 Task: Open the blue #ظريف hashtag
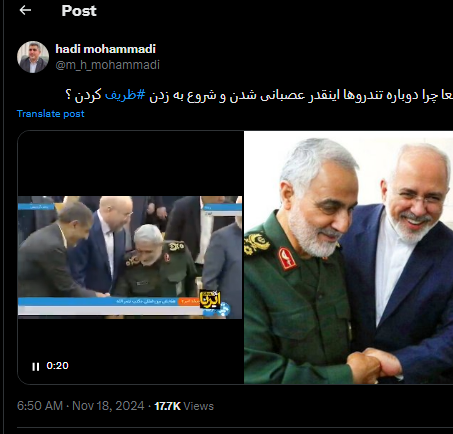pos(125,95)
